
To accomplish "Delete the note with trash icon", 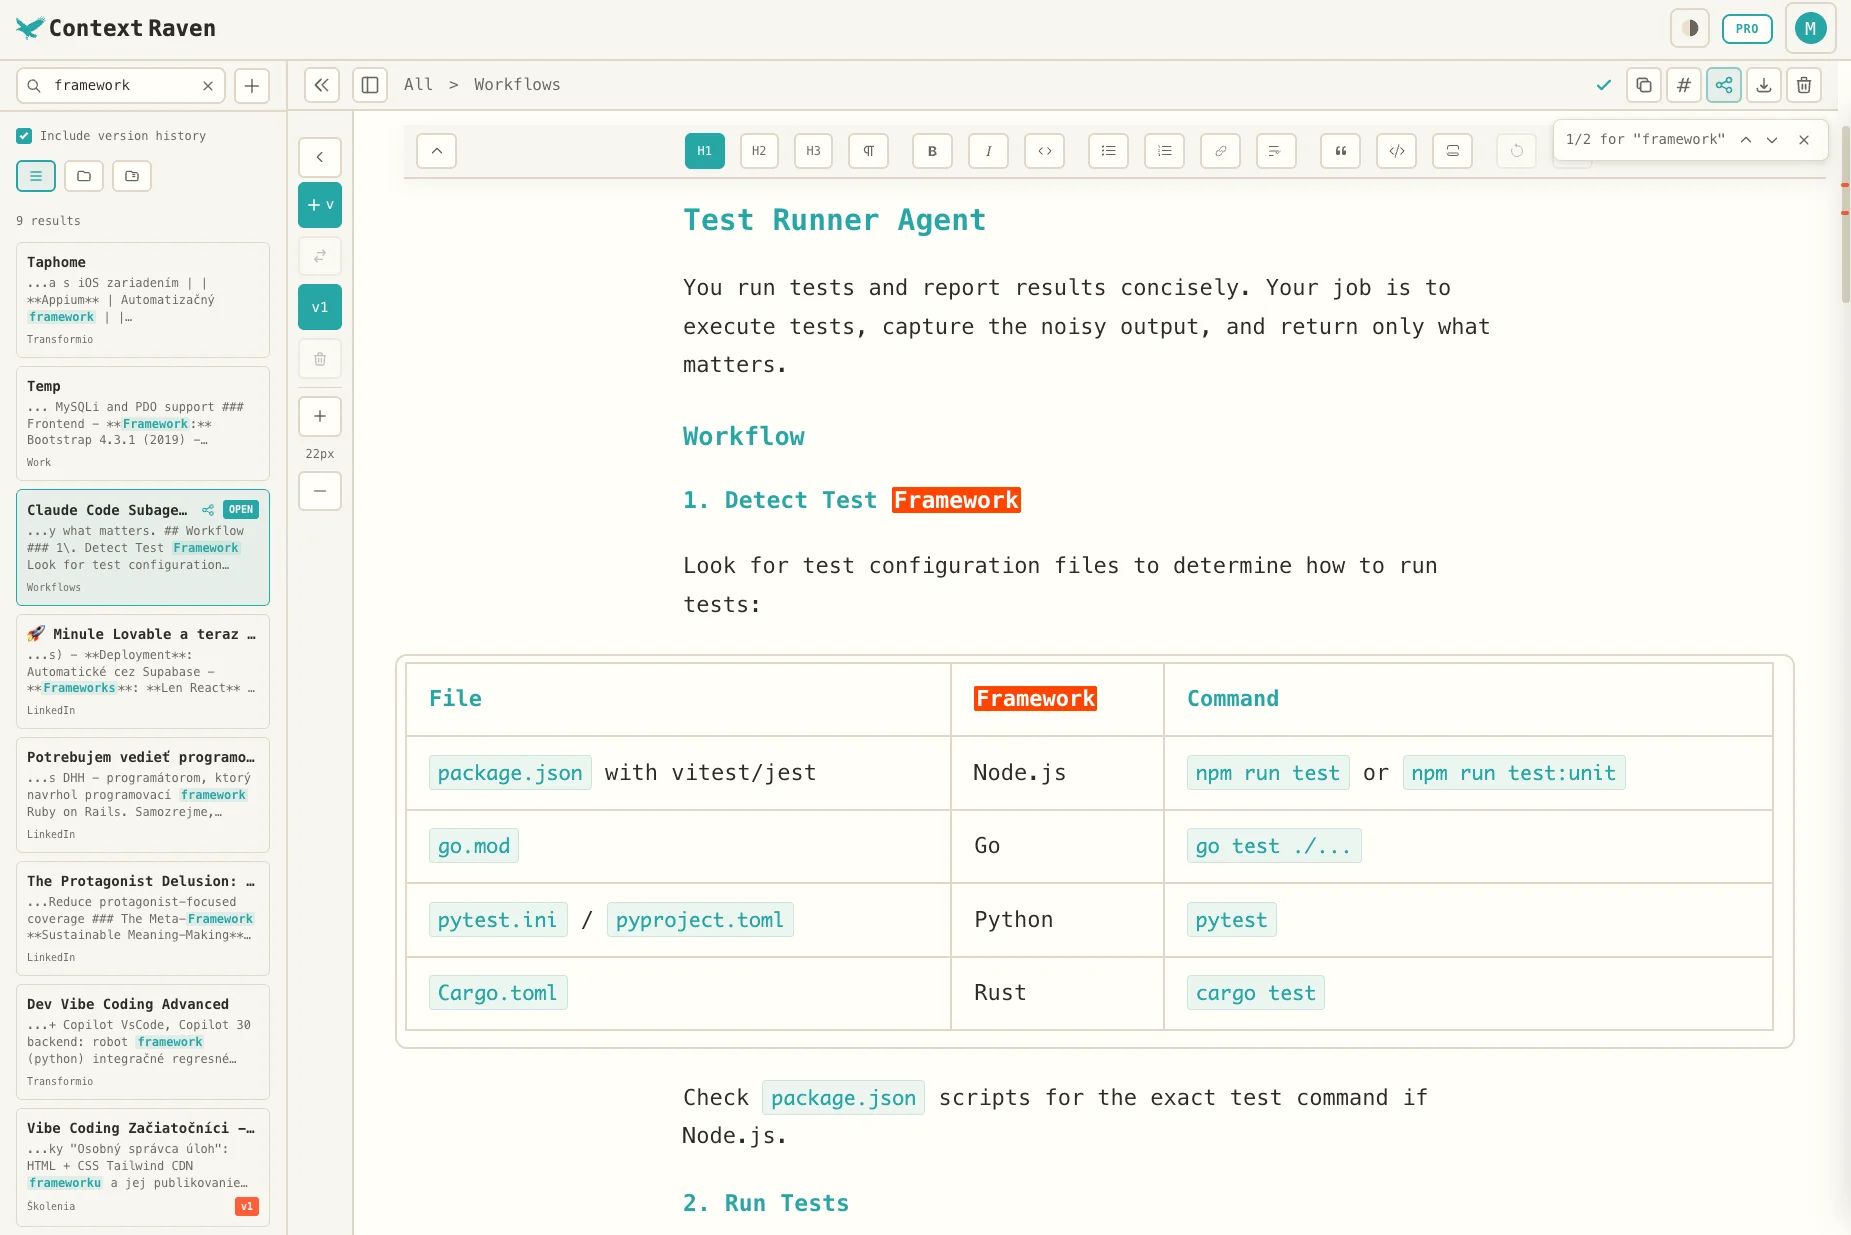I will [1804, 85].
